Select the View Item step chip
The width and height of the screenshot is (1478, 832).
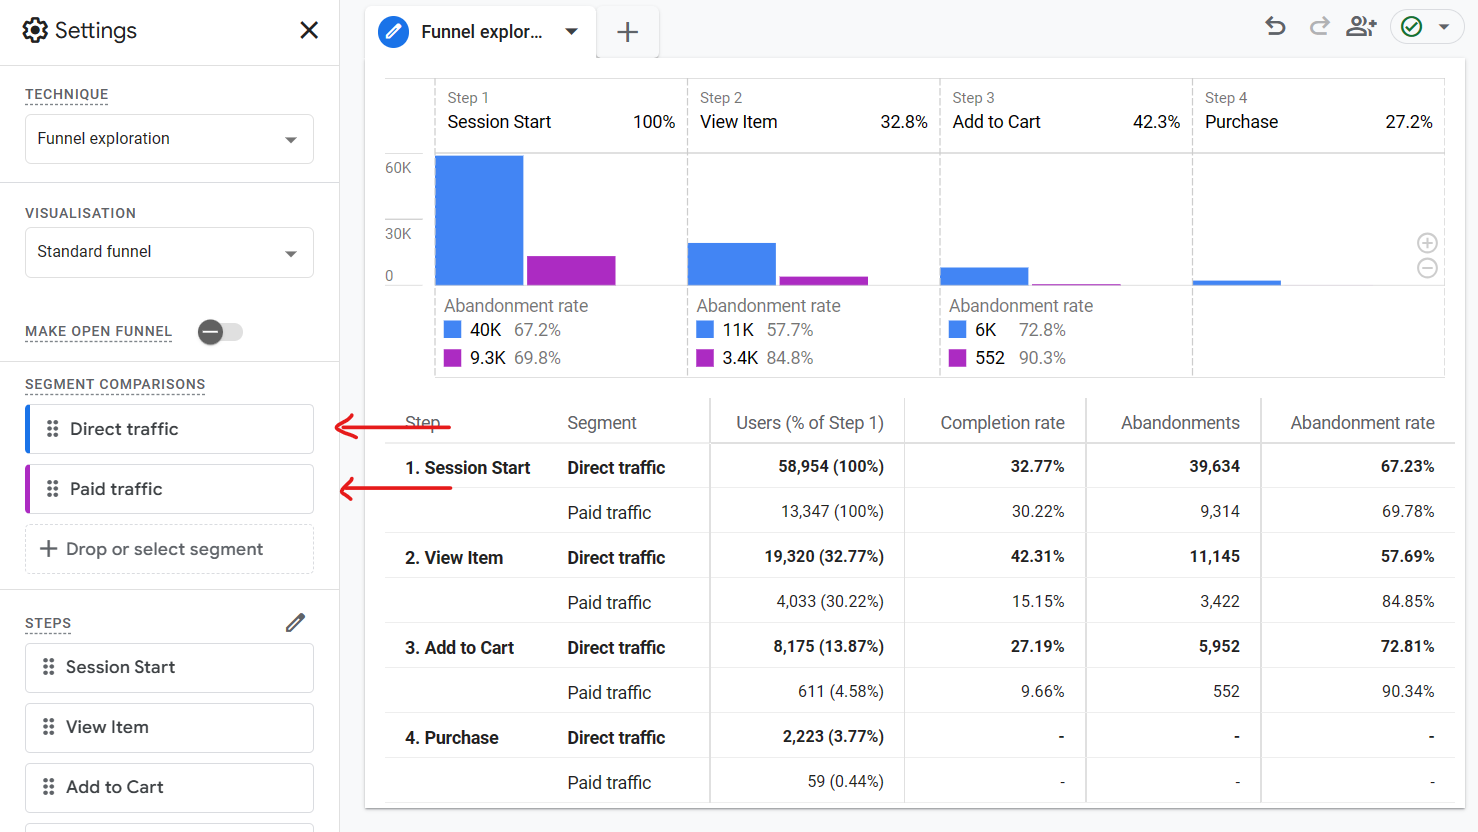169,728
